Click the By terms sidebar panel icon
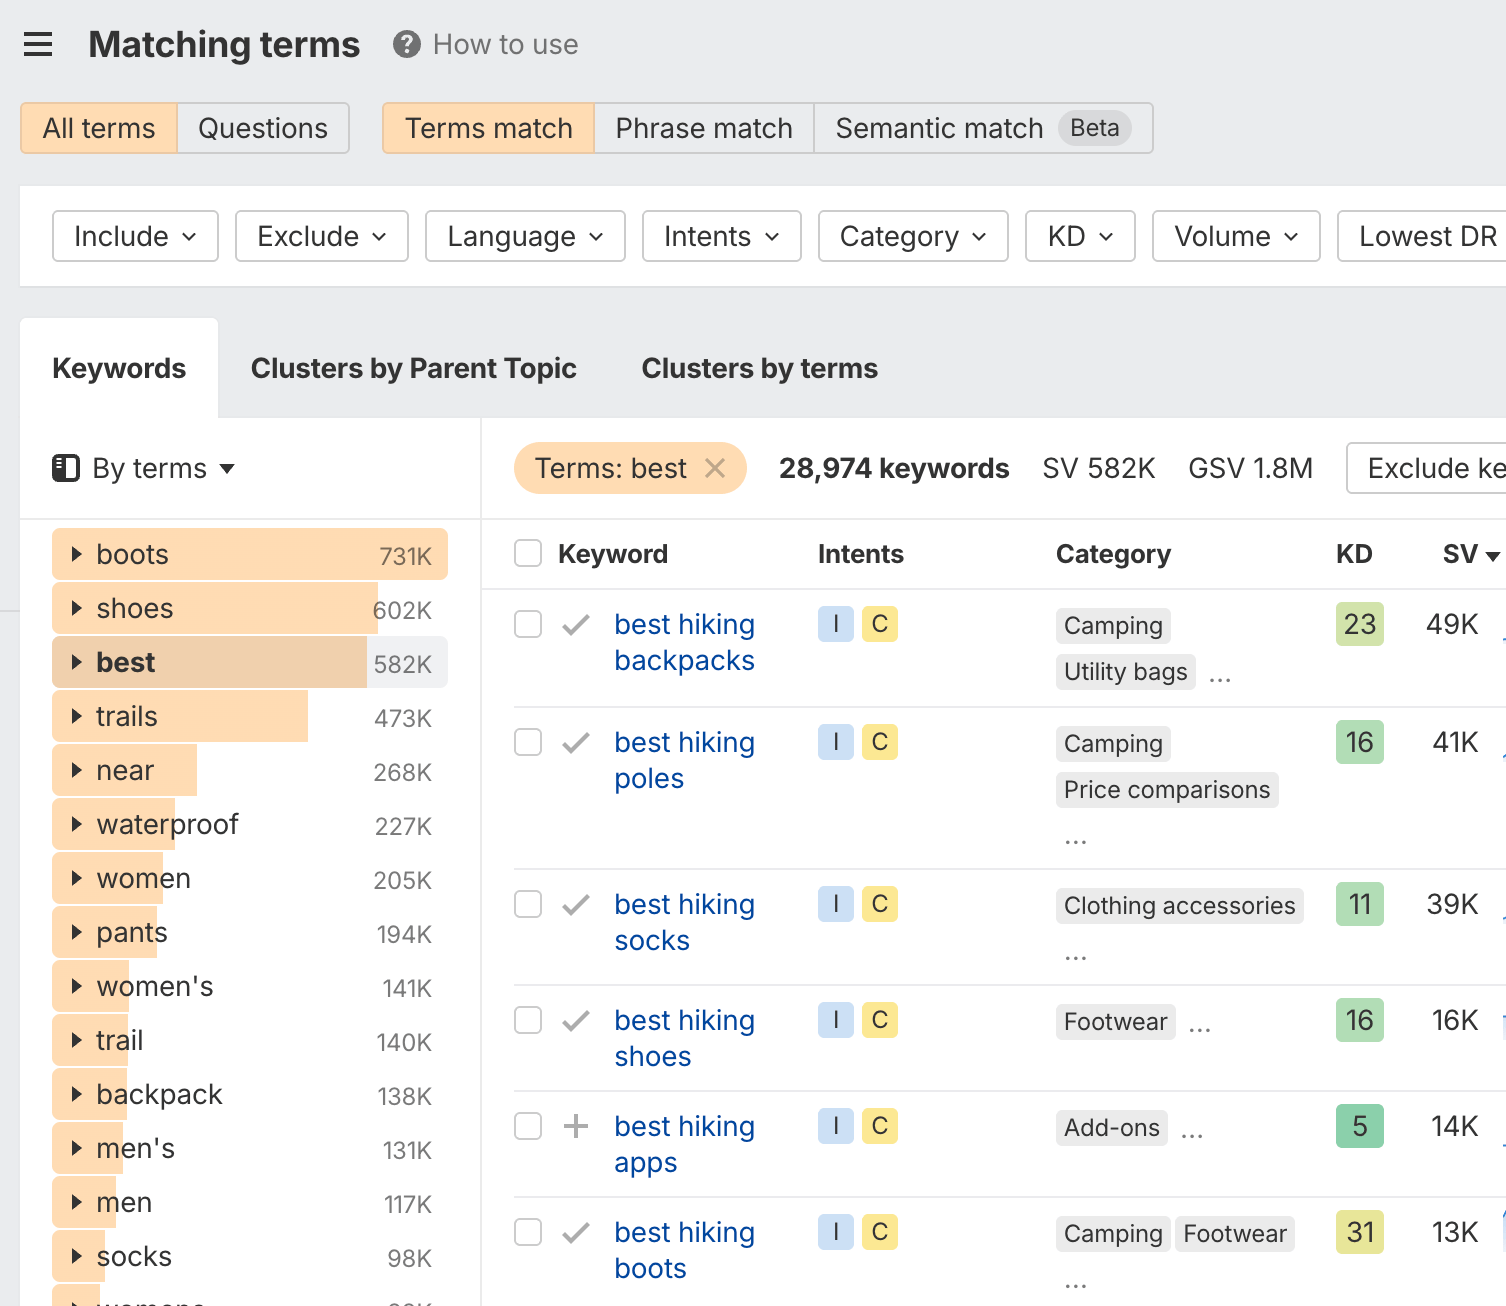 66,468
